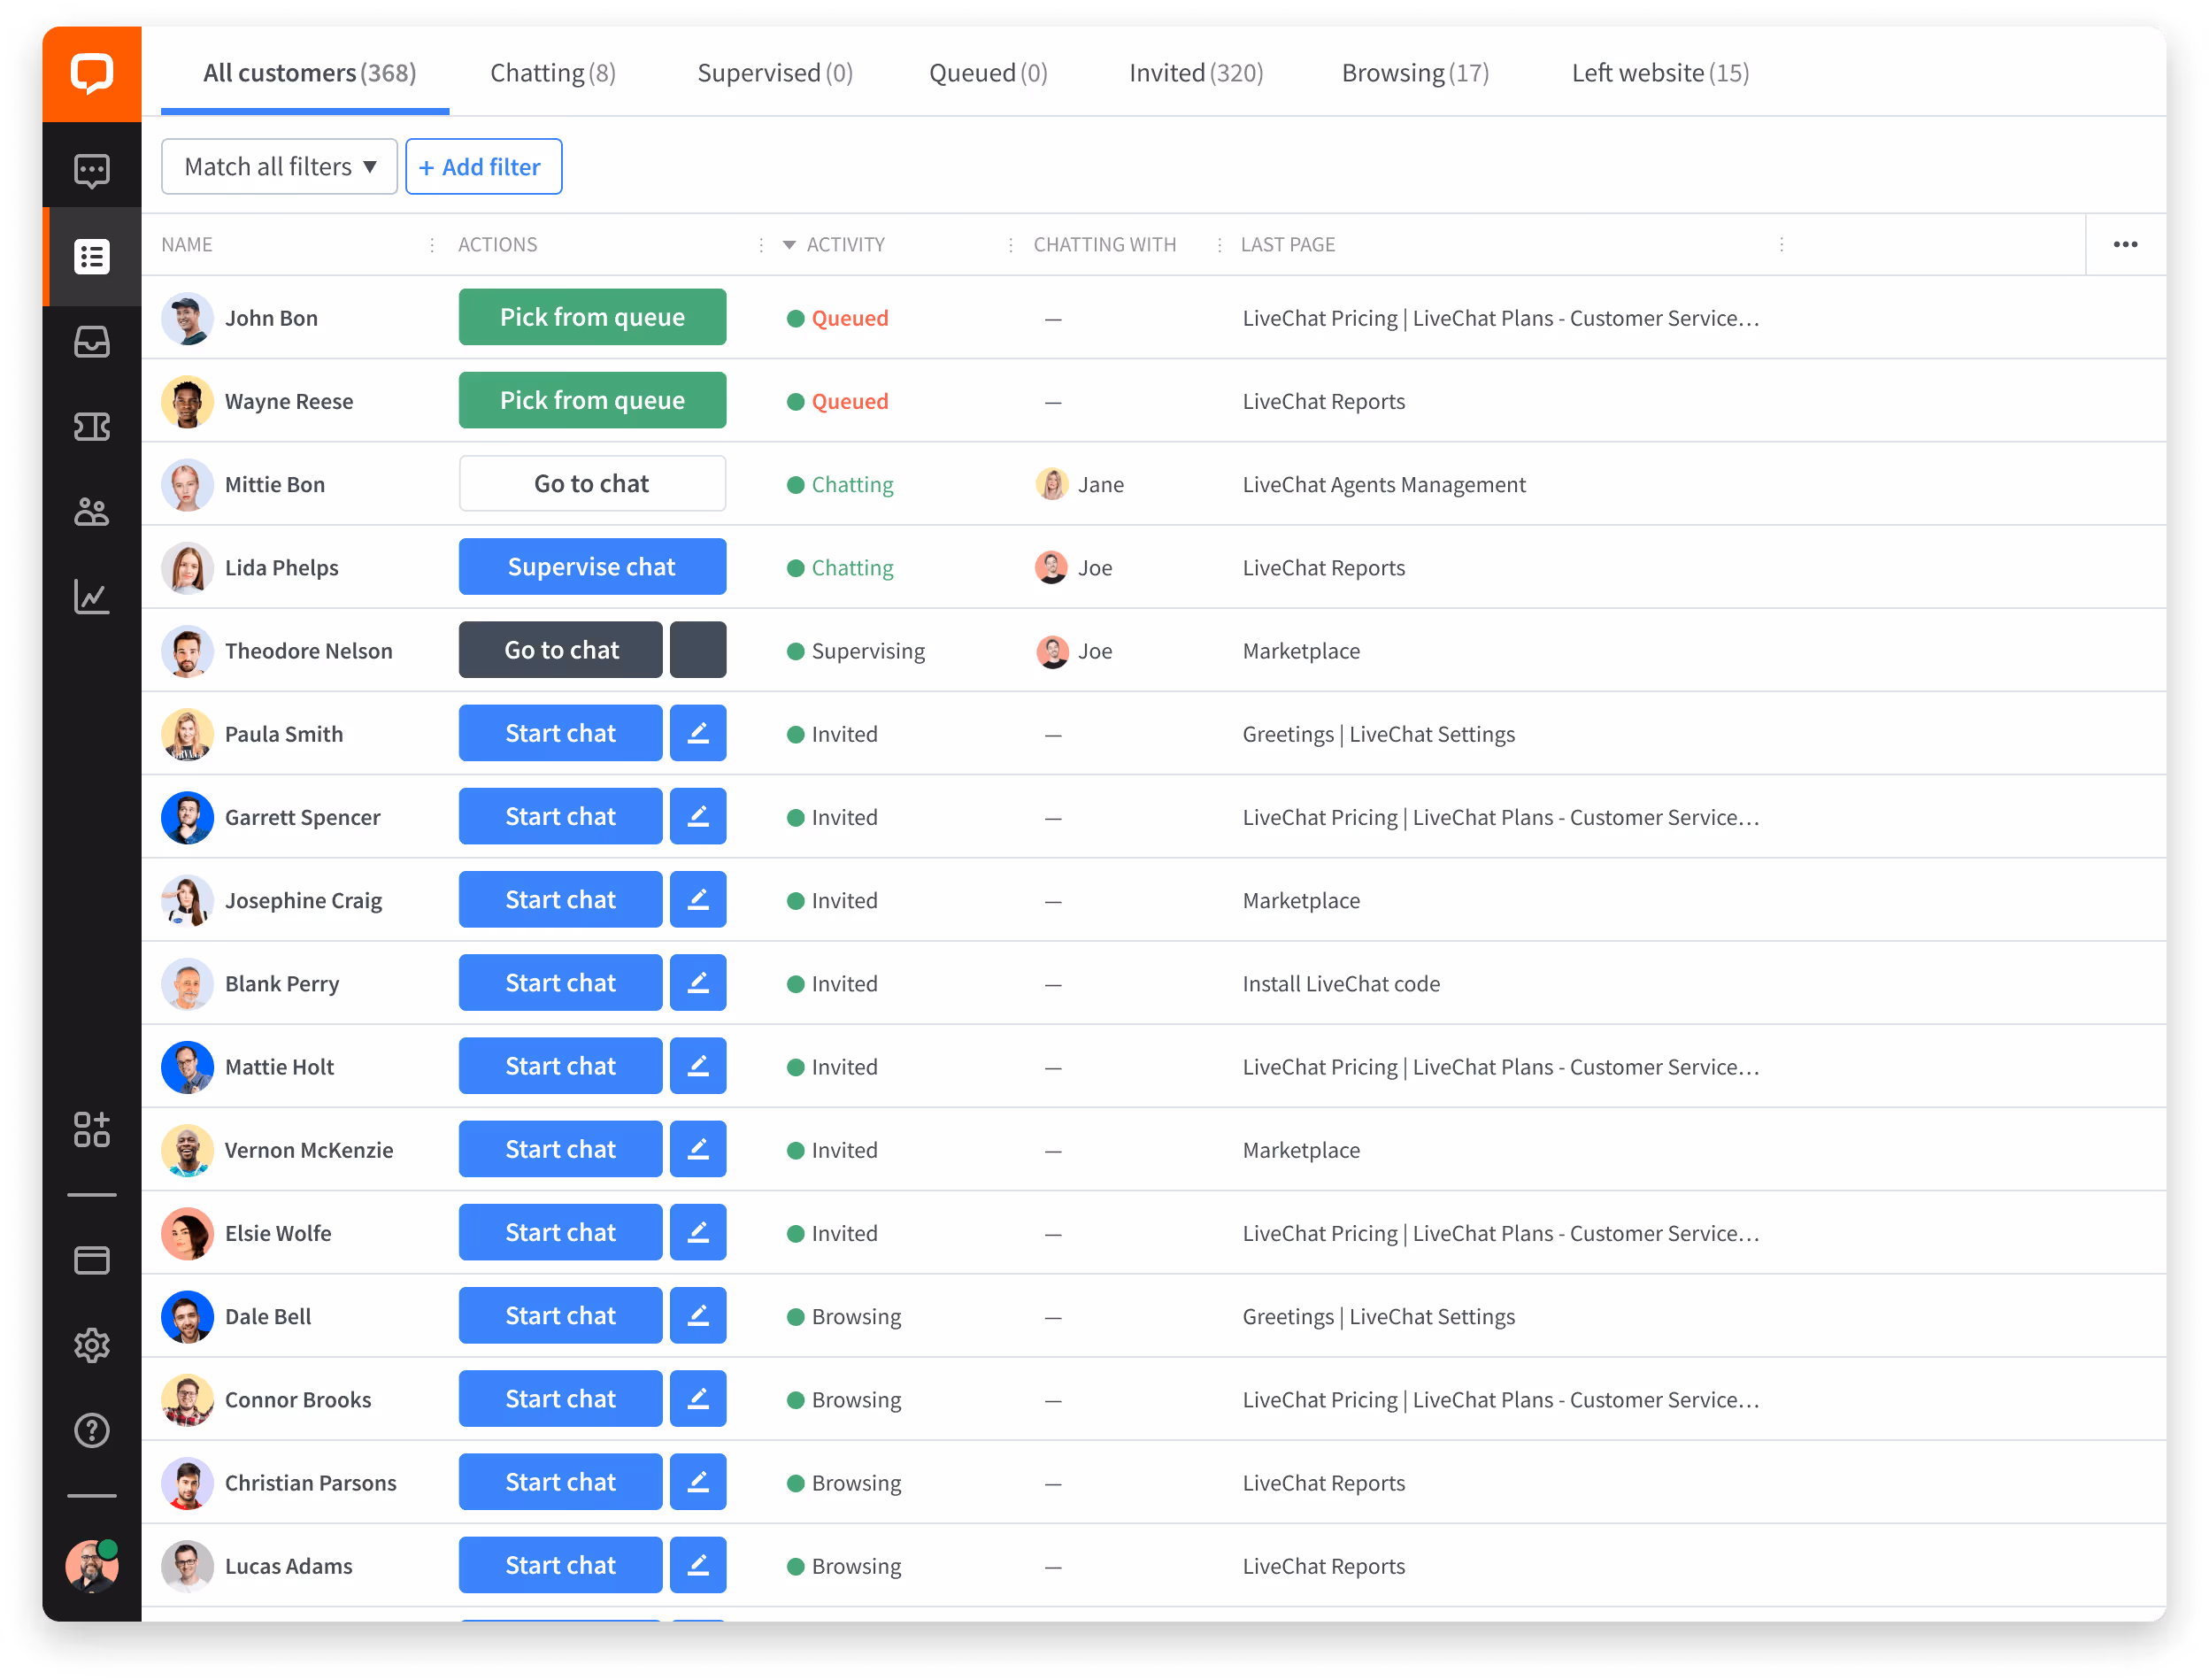Viewport: 2209px width, 1680px height.
Task: Open the three-dots column options menu
Action: (x=2125, y=245)
